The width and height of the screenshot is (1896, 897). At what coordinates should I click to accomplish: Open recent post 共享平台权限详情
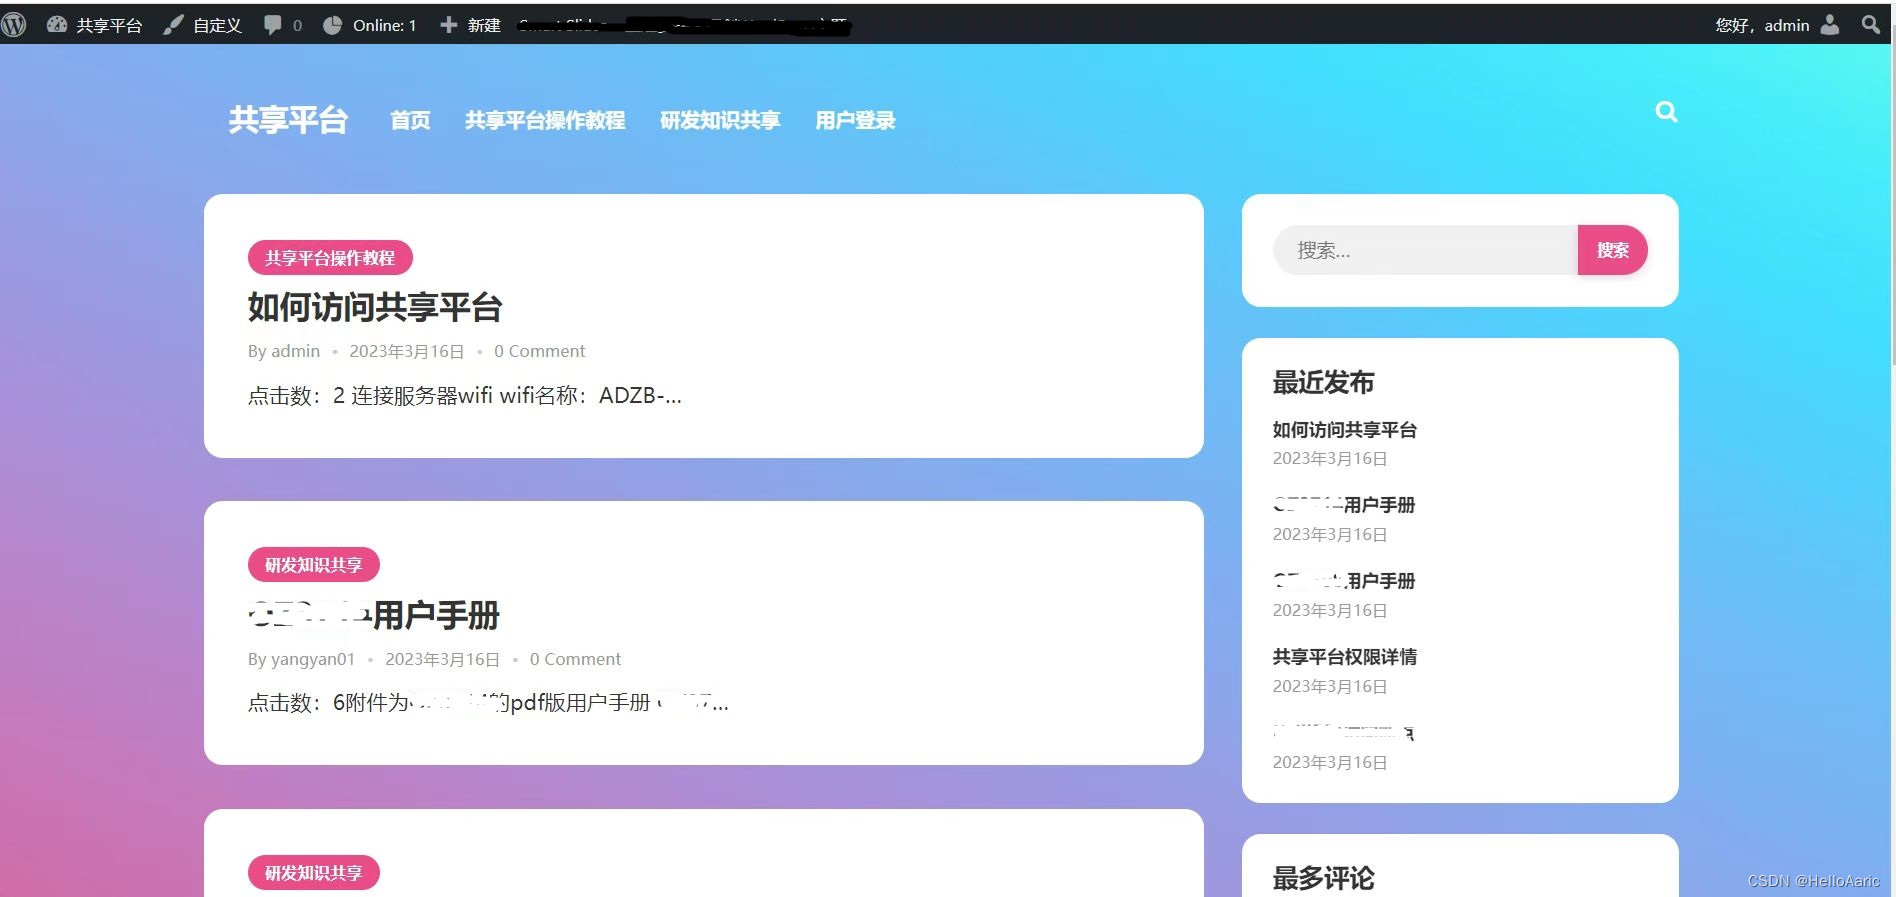tap(1344, 657)
